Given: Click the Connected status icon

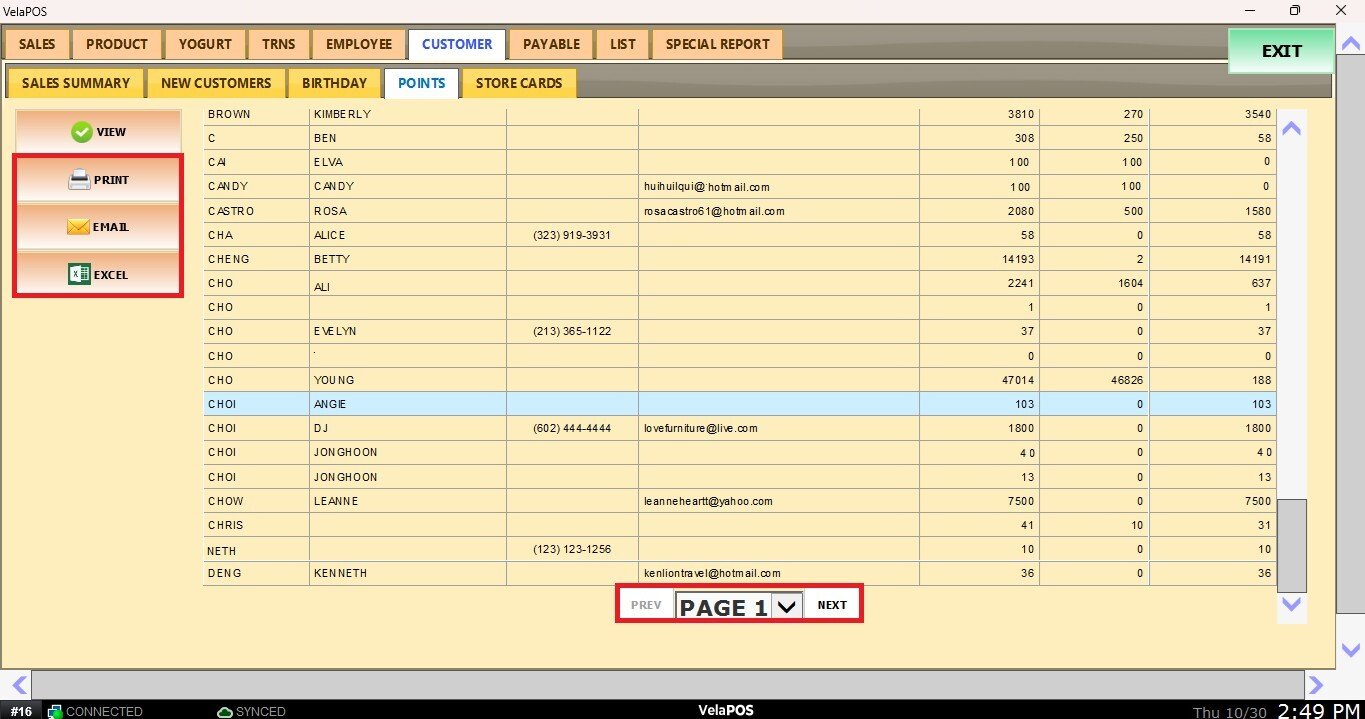Looking at the screenshot, I should tap(55, 711).
